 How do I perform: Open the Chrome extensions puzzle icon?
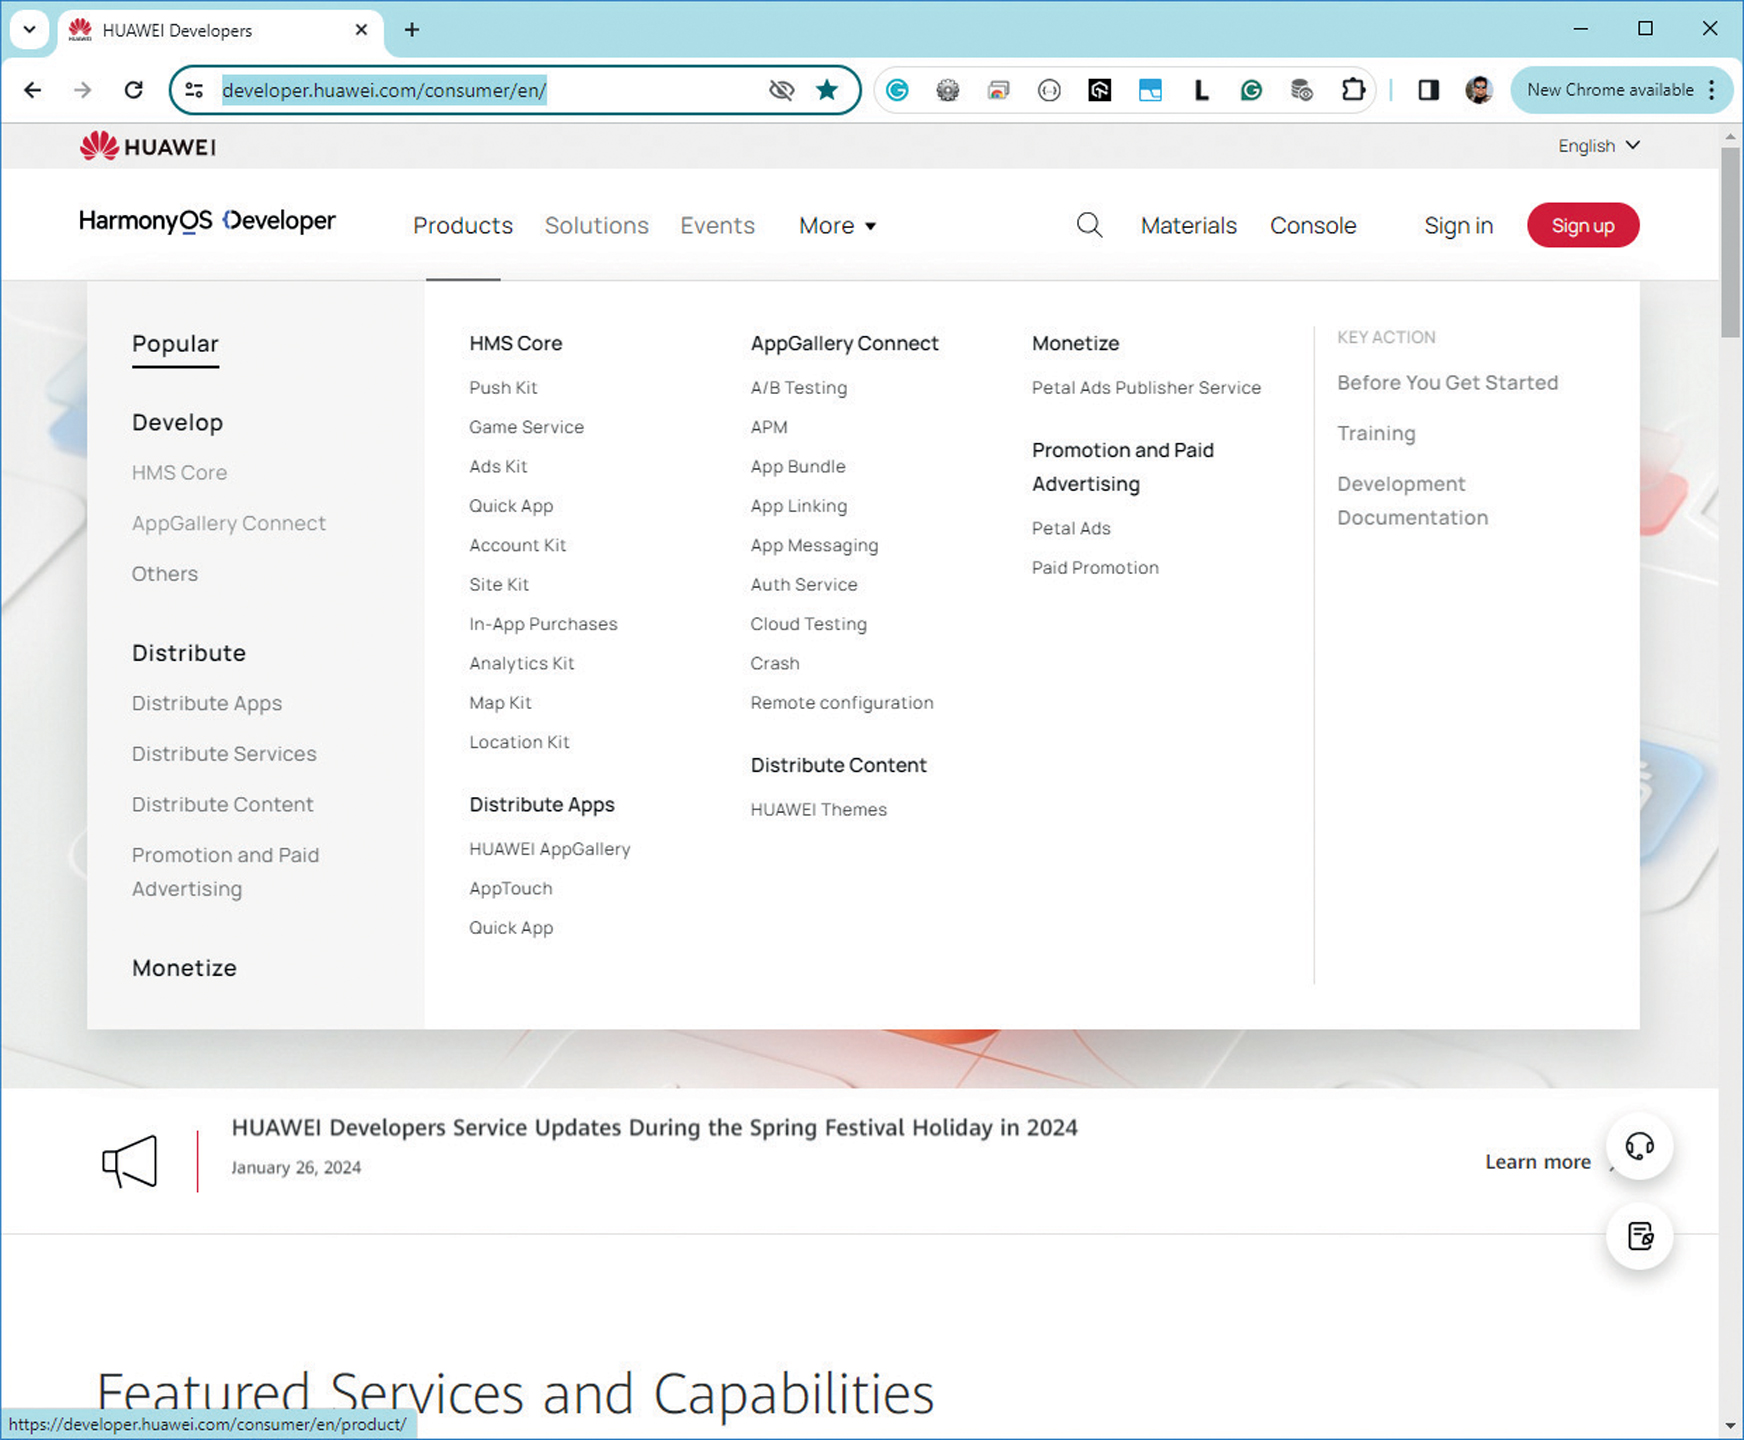point(1352,90)
